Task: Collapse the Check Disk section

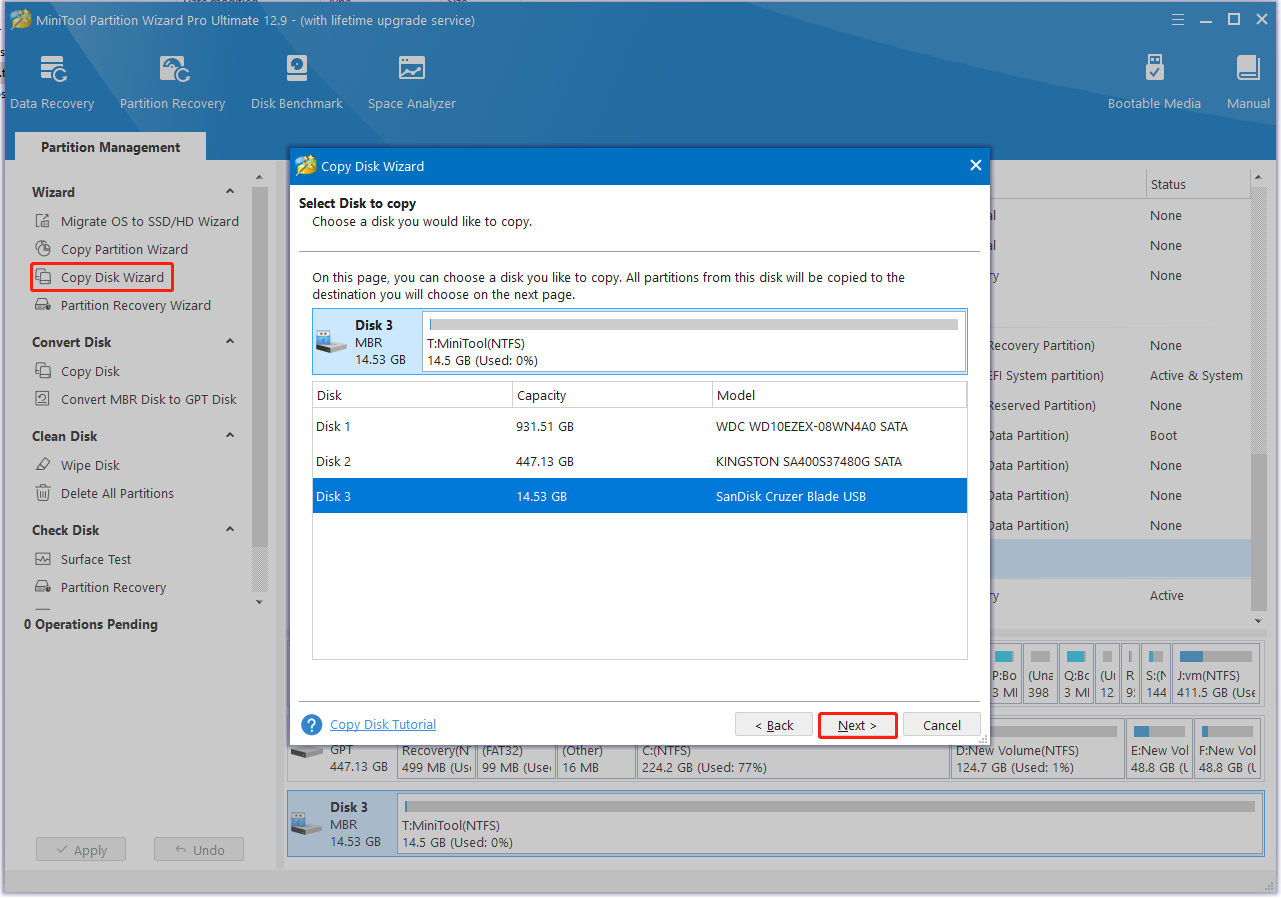Action: (230, 530)
